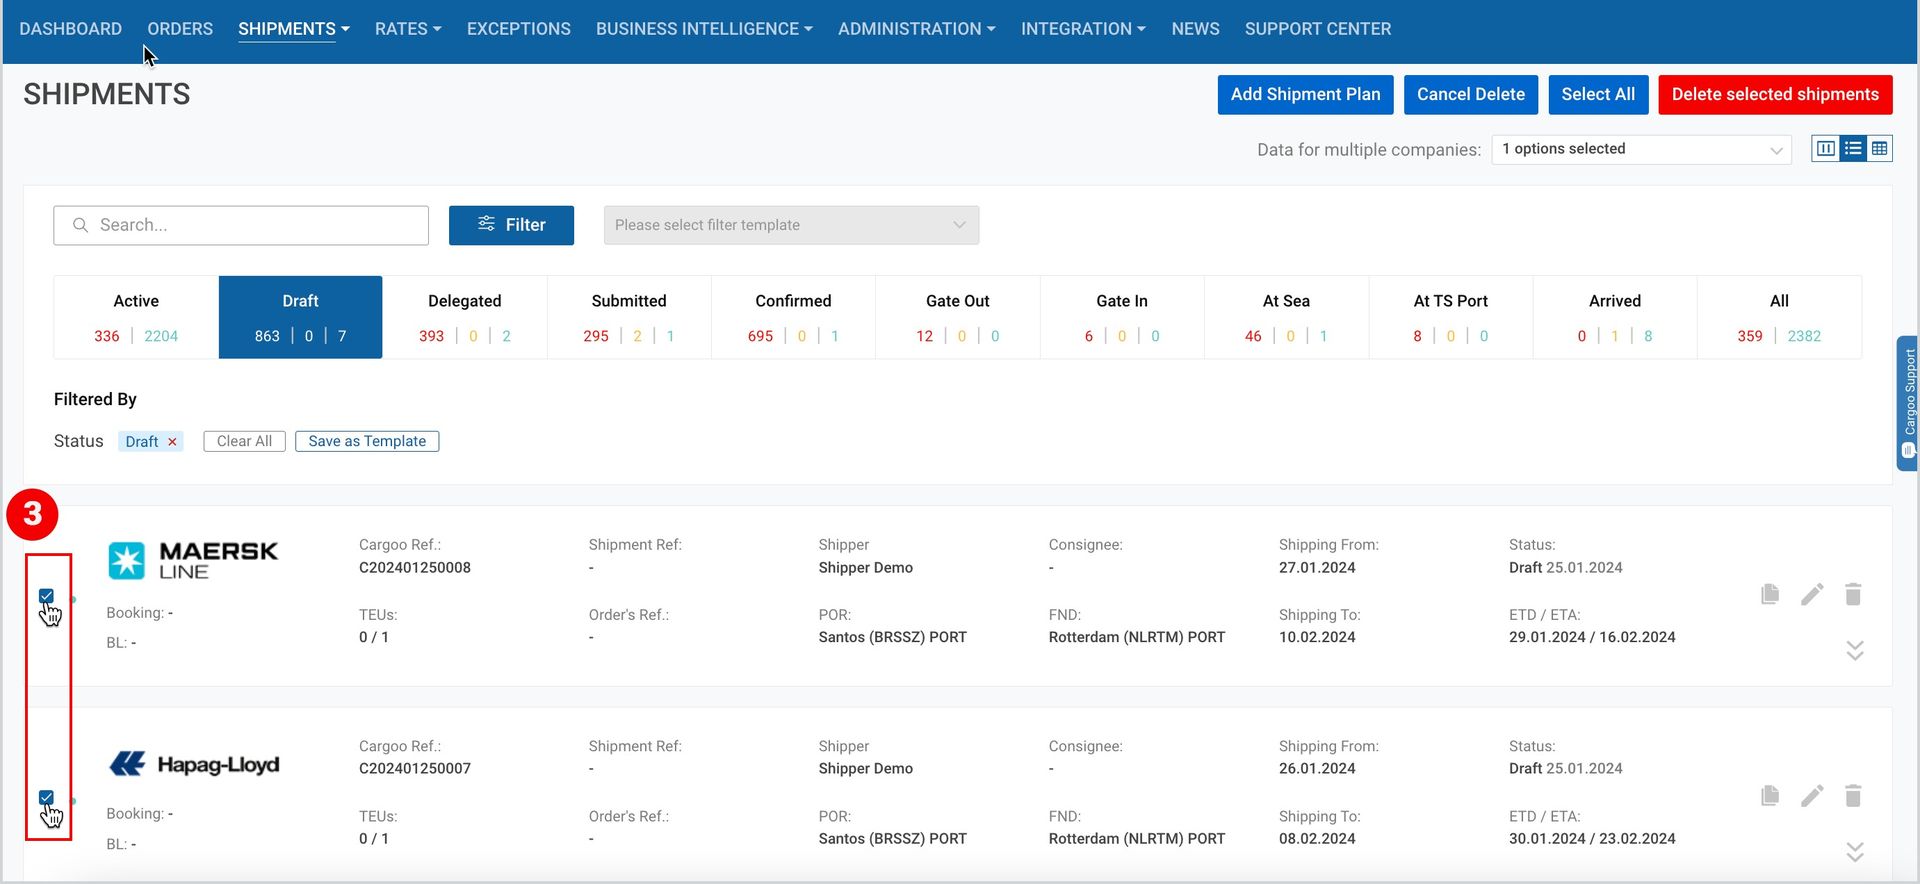Remove the Draft status filter tag
The height and width of the screenshot is (884, 1920).
(172, 441)
